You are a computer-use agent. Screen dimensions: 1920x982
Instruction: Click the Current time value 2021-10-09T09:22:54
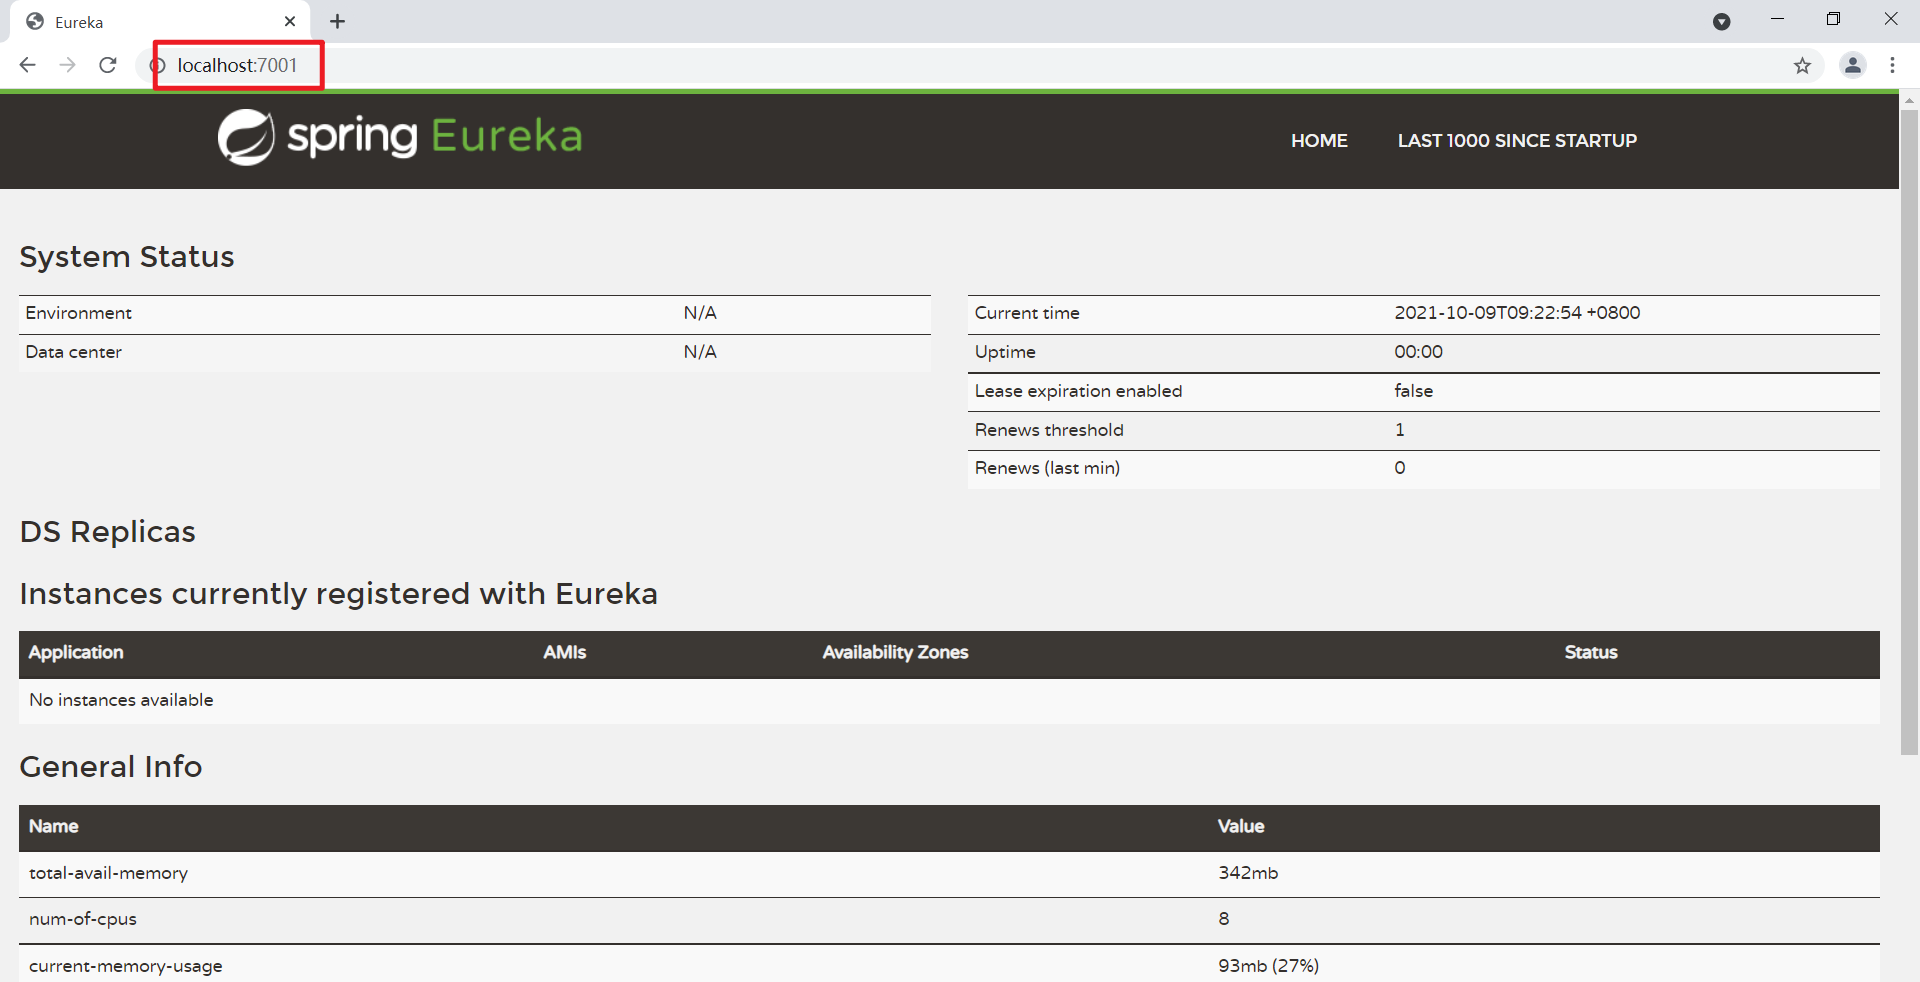tap(1517, 313)
